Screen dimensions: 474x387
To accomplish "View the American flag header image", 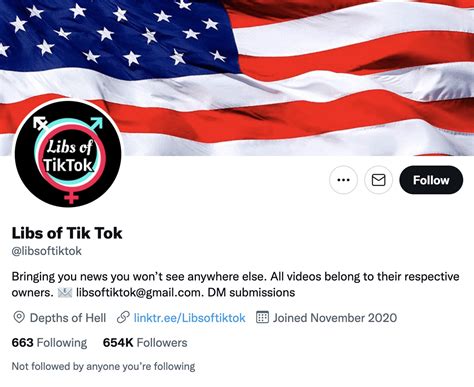I will (x=237, y=78).
